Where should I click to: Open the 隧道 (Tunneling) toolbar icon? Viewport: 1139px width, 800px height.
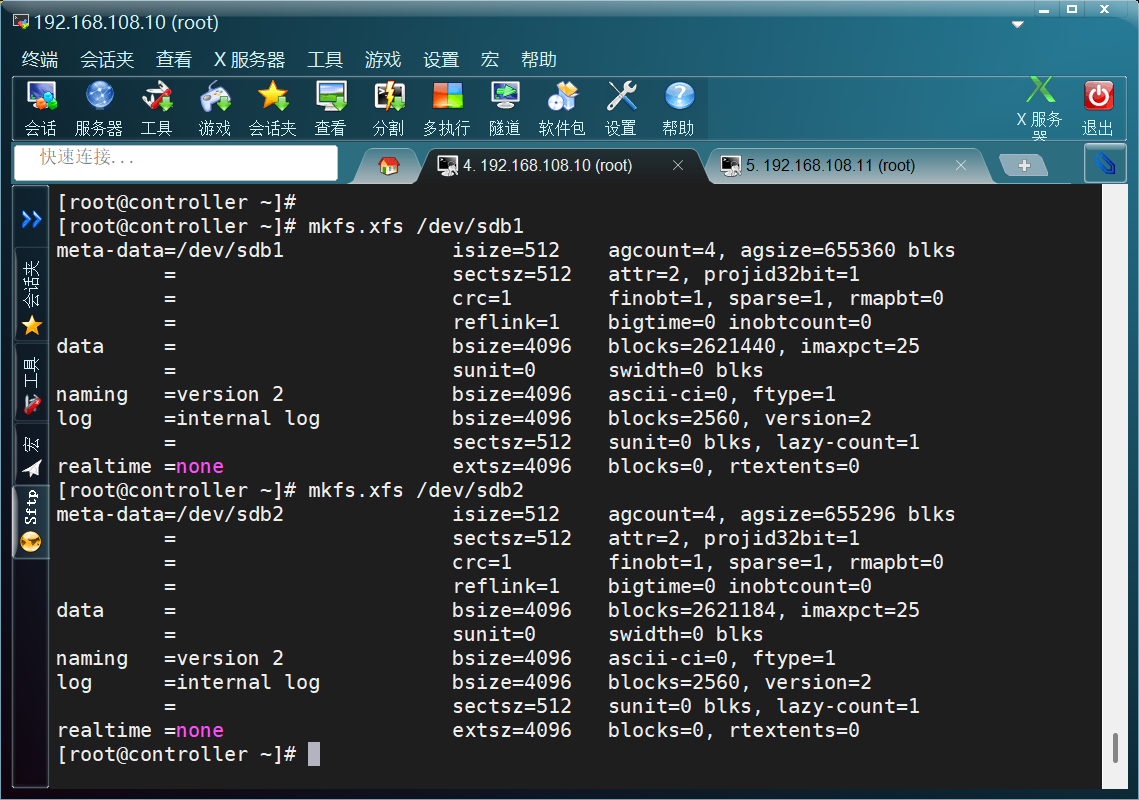coord(505,109)
